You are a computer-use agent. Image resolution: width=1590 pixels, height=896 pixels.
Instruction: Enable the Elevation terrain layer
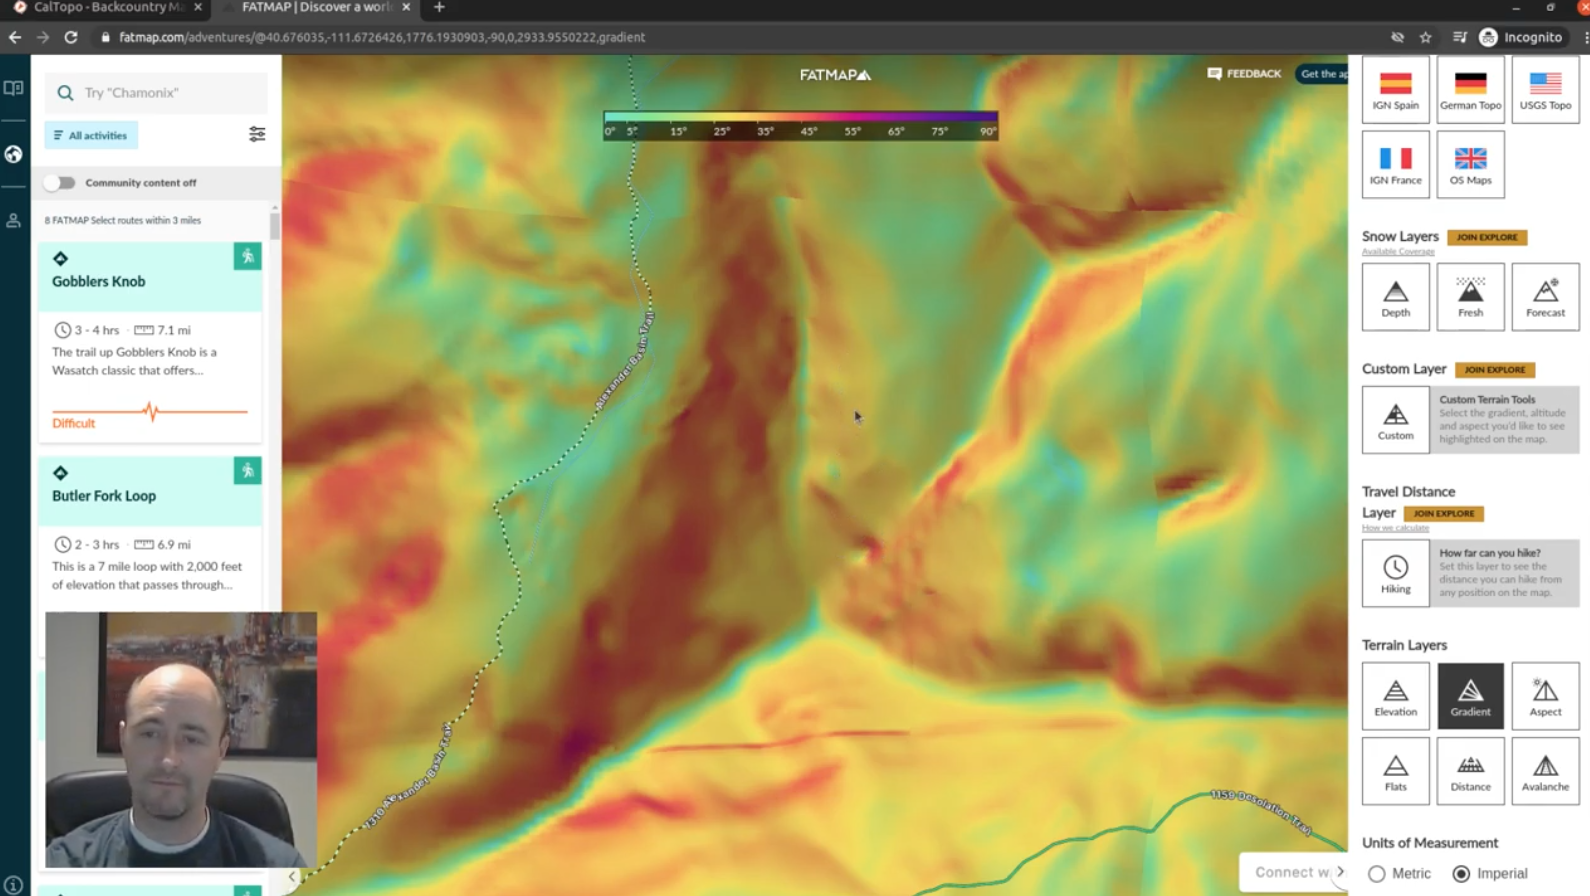coord(1395,695)
